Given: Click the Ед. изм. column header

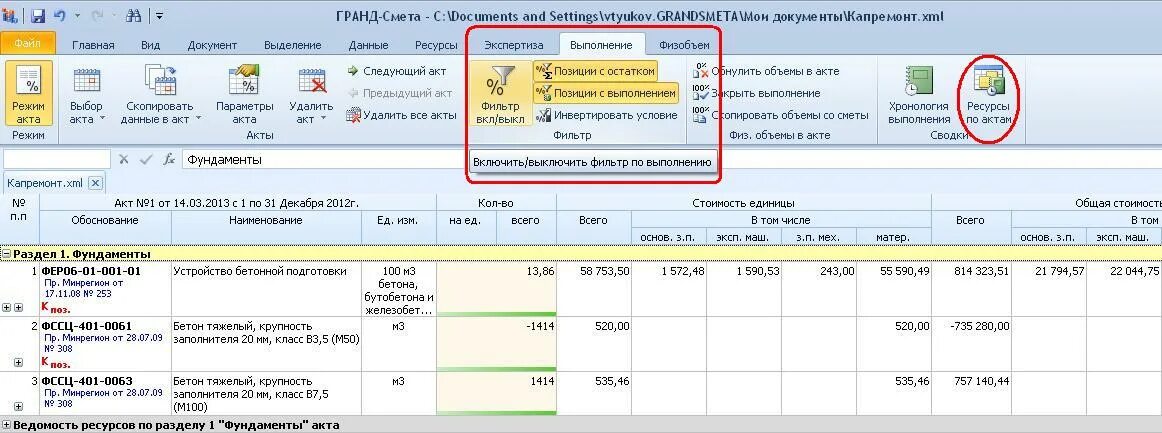Looking at the screenshot, I should pyautogui.click(x=399, y=220).
